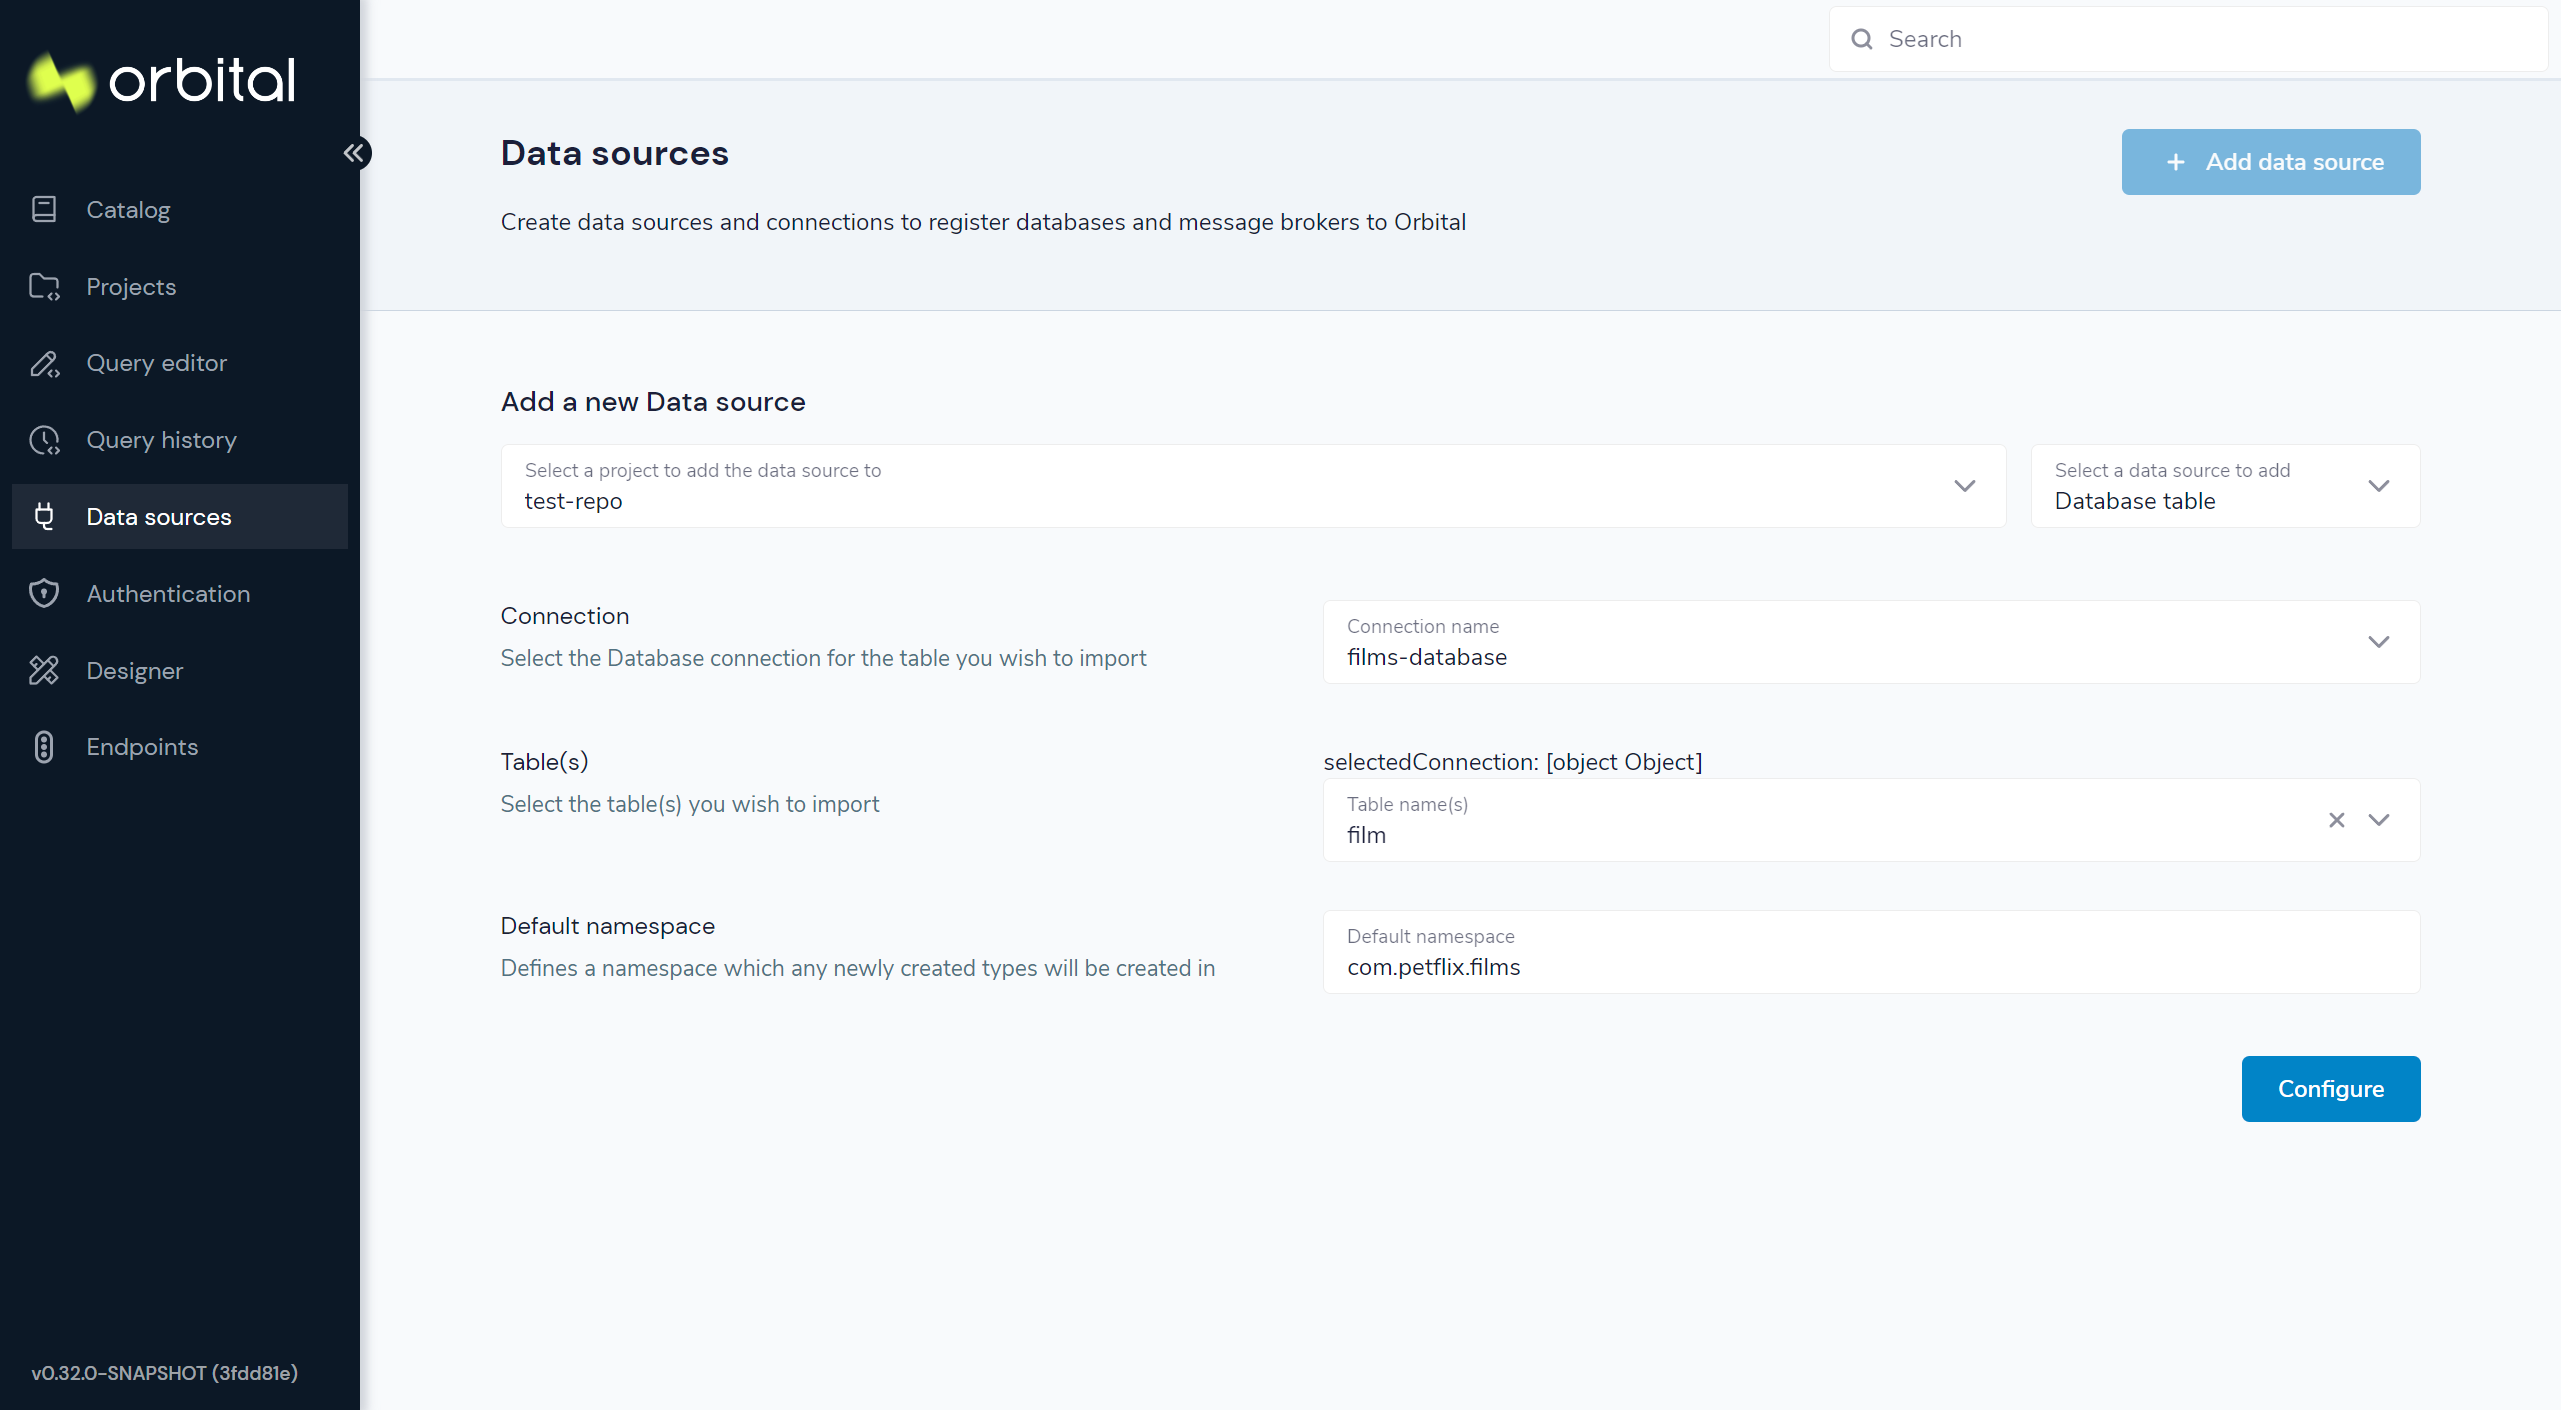Image resolution: width=2561 pixels, height=1410 pixels.
Task: Click the Add a new Data source heading
Action: [652, 402]
